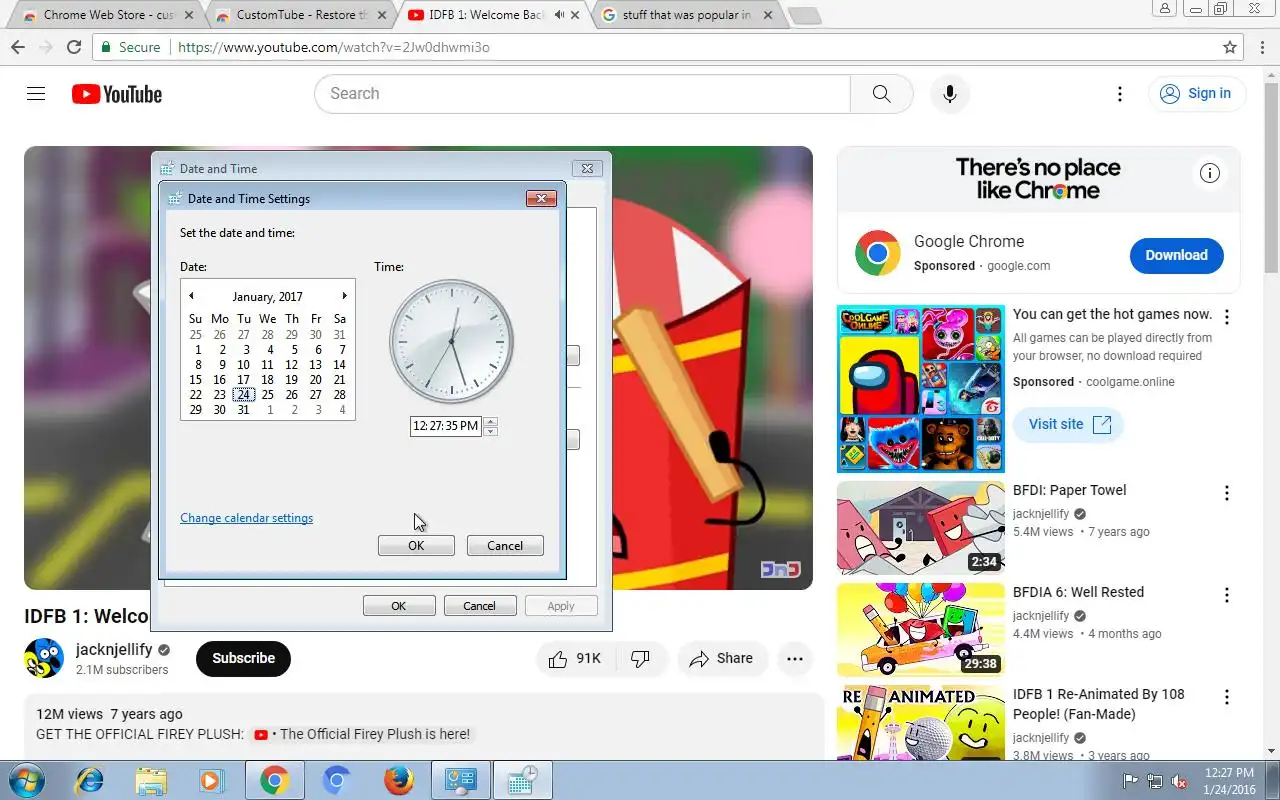Image resolution: width=1280 pixels, height=800 pixels.
Task: Select January 14 in the calendar
Action: point(339,365)
